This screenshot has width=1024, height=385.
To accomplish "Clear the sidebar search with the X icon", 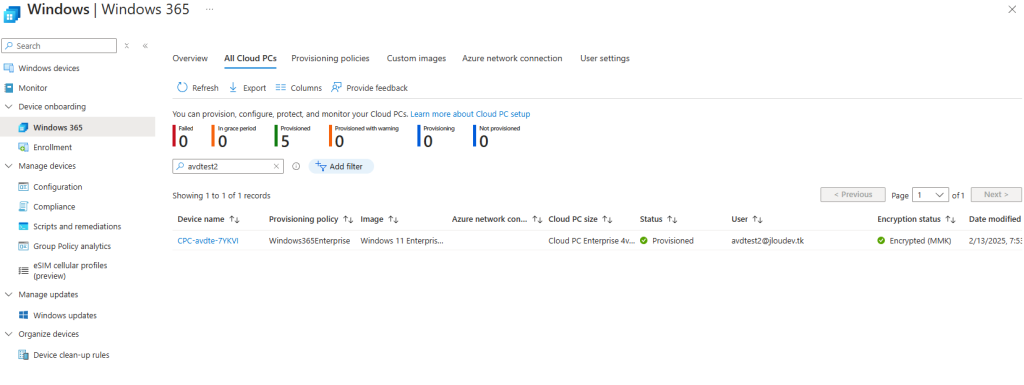I will pos(127,46).
